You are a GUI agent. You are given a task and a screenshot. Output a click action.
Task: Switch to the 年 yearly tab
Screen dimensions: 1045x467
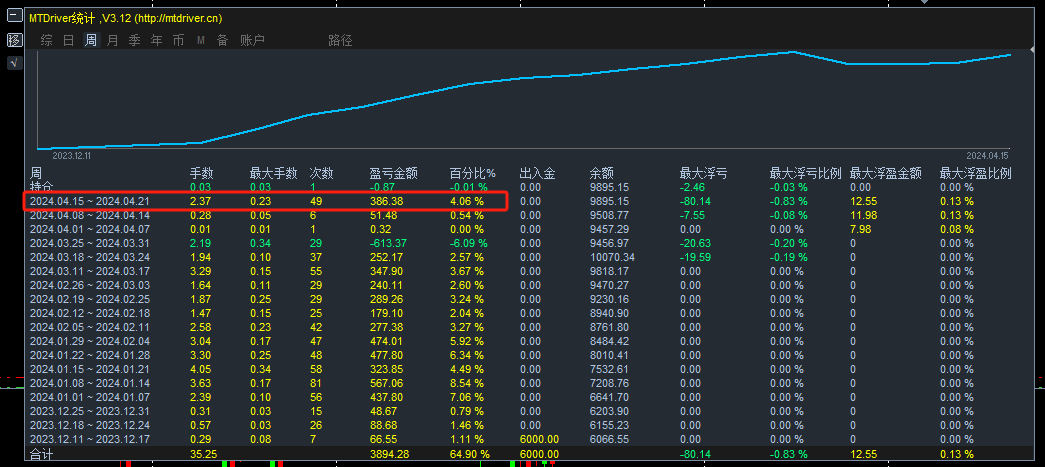[157, 41]
